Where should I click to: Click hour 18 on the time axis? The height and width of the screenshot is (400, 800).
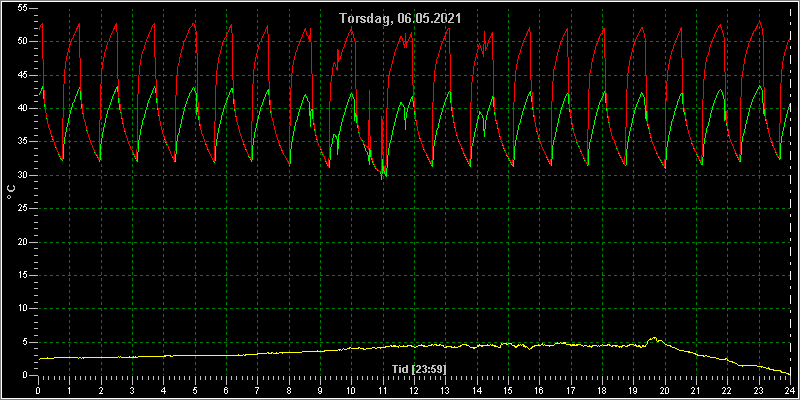(602, 391)
